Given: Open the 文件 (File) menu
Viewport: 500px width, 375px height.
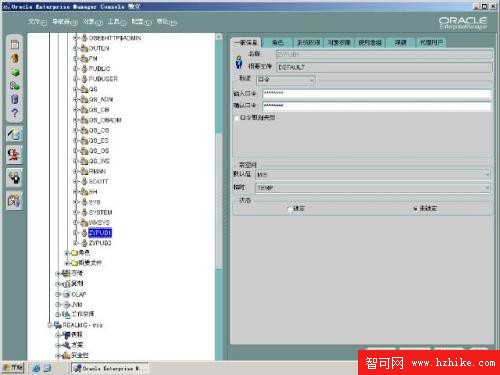Looking at the screenshot, I should point(37,22).
